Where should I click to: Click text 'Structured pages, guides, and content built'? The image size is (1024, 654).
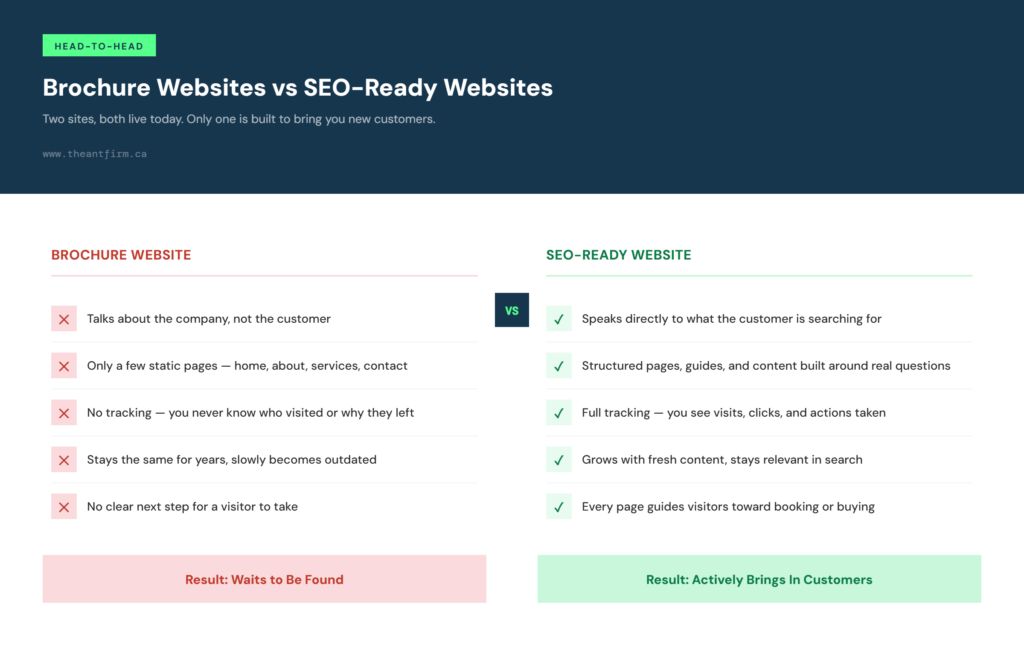[767, 366]
